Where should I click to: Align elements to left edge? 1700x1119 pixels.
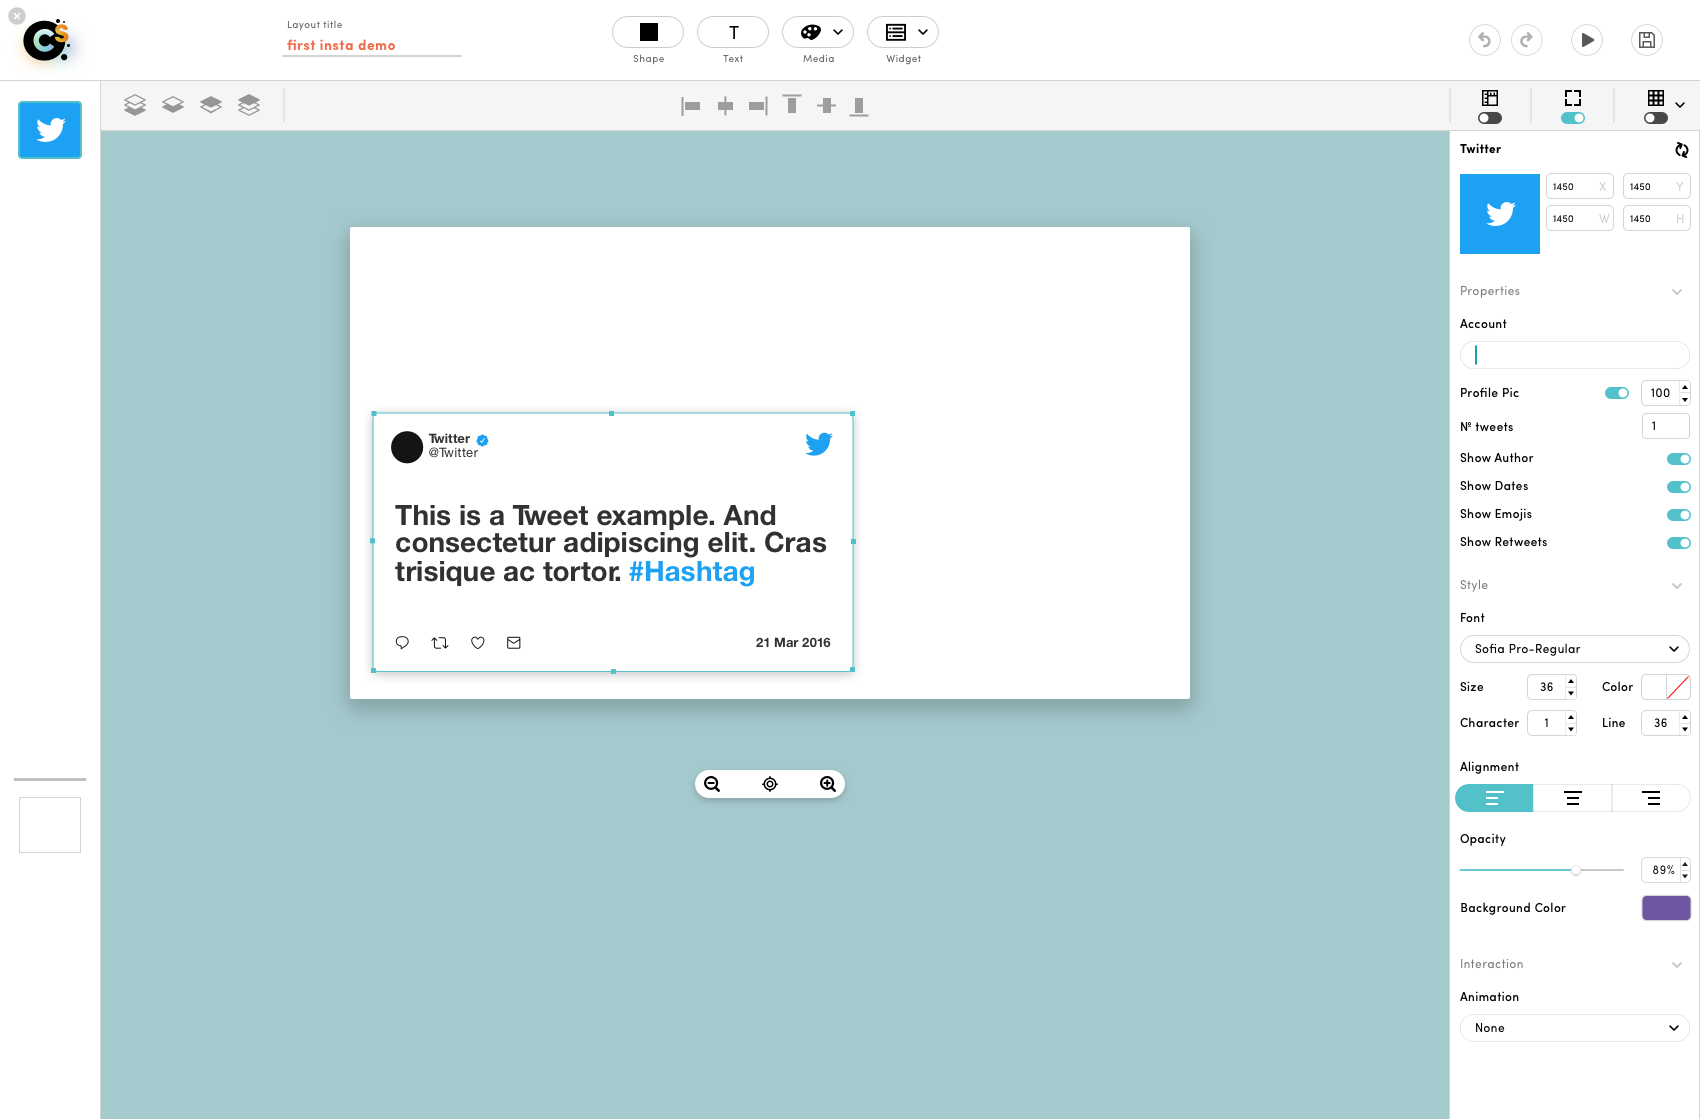[691, 106]
